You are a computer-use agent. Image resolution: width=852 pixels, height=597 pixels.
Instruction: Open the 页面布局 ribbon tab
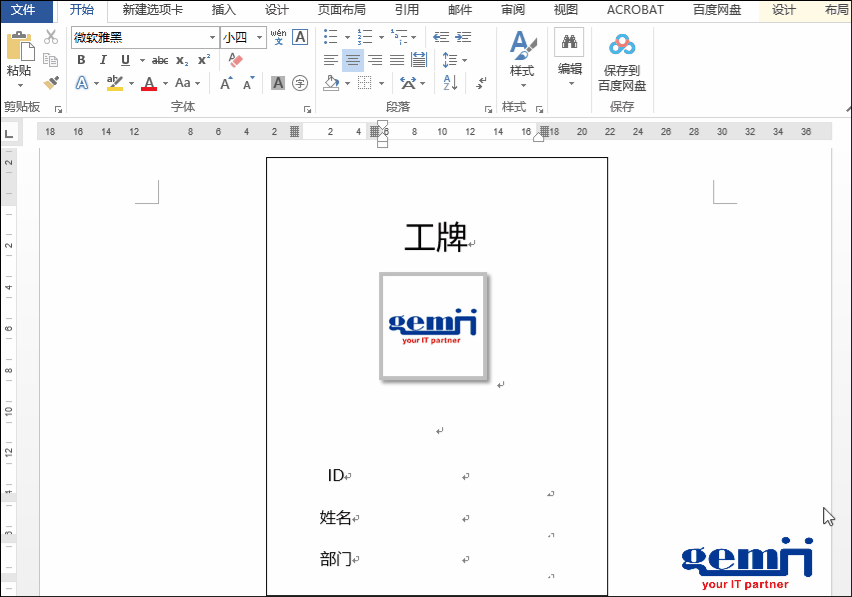[341, 10]
